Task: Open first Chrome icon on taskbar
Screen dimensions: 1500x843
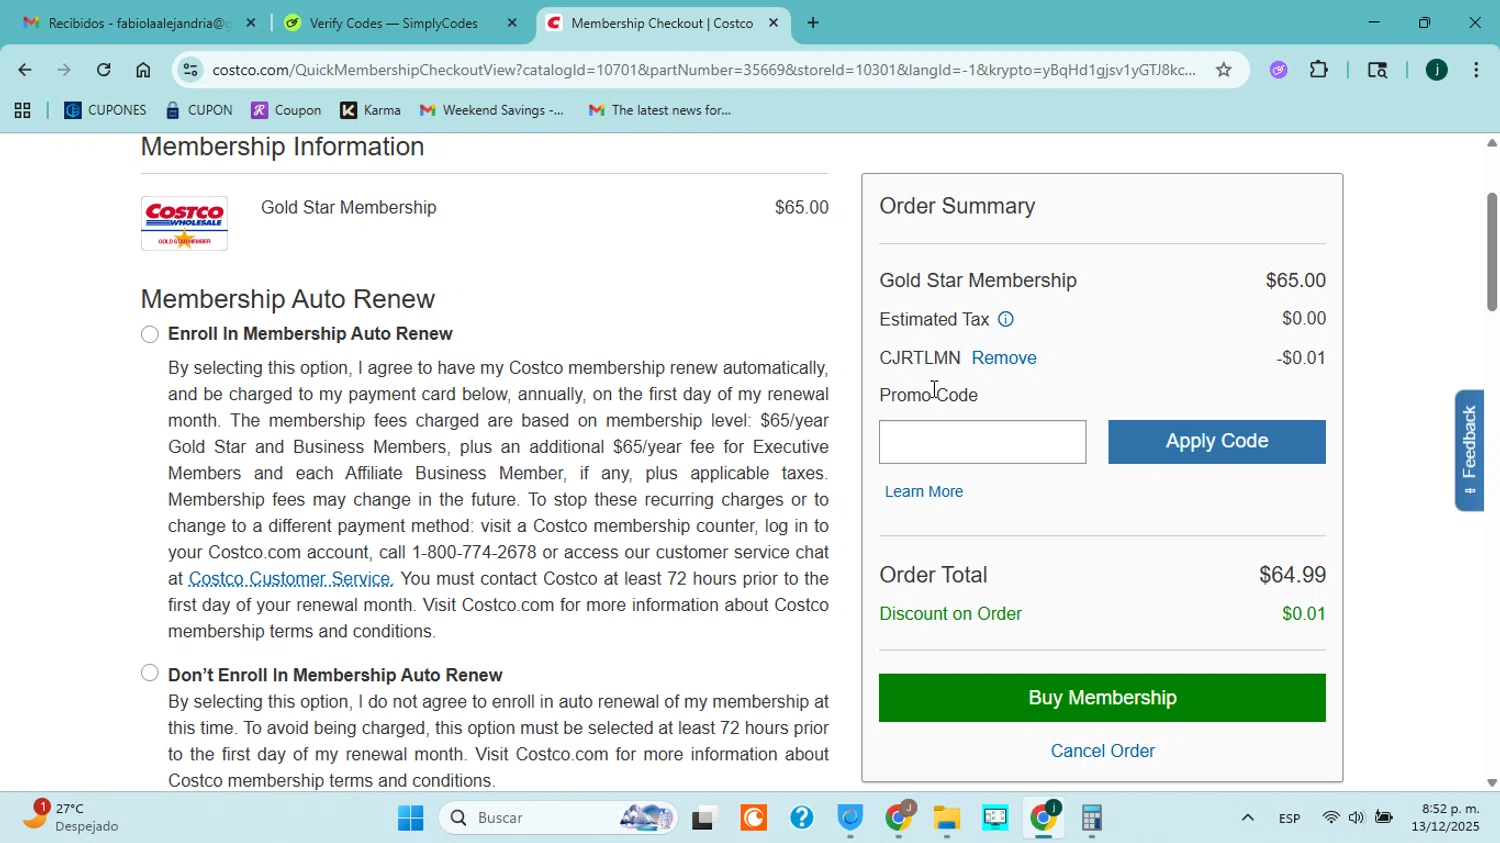Action: (899, 819)
